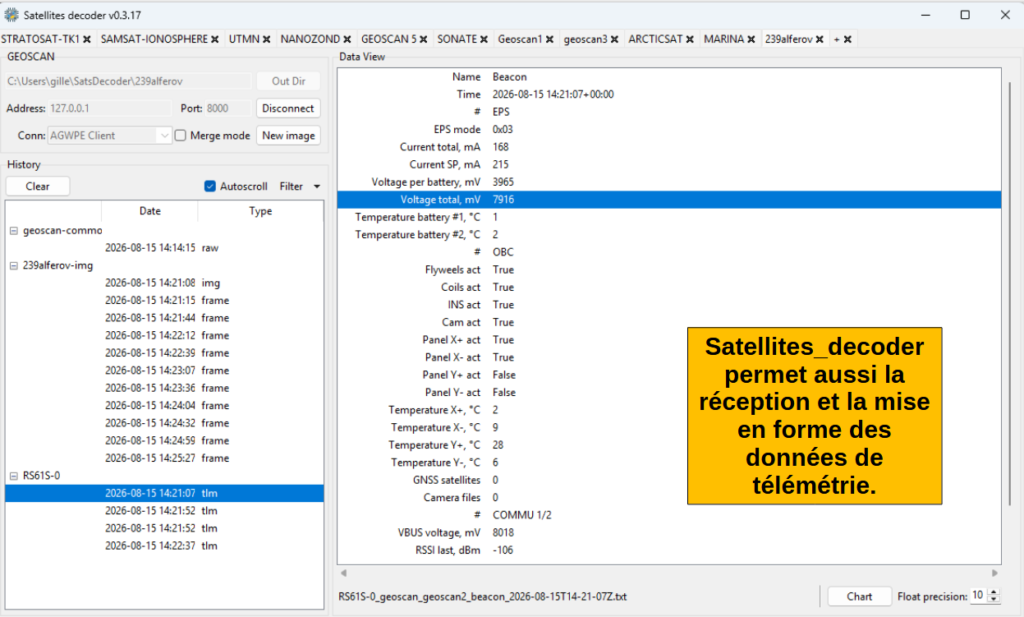Close the ARCTICSAT tab x icon
1024x617 pixels.
pos(690,39)
